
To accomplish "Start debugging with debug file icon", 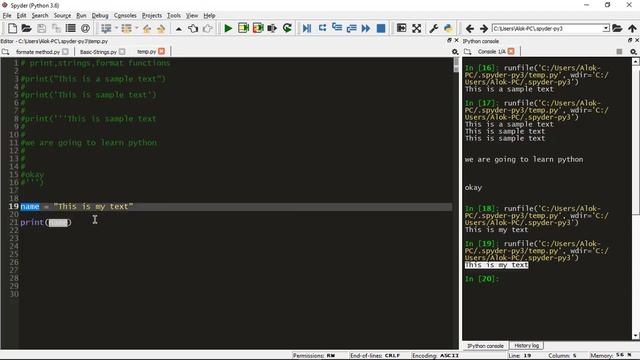I will (307, 28).
